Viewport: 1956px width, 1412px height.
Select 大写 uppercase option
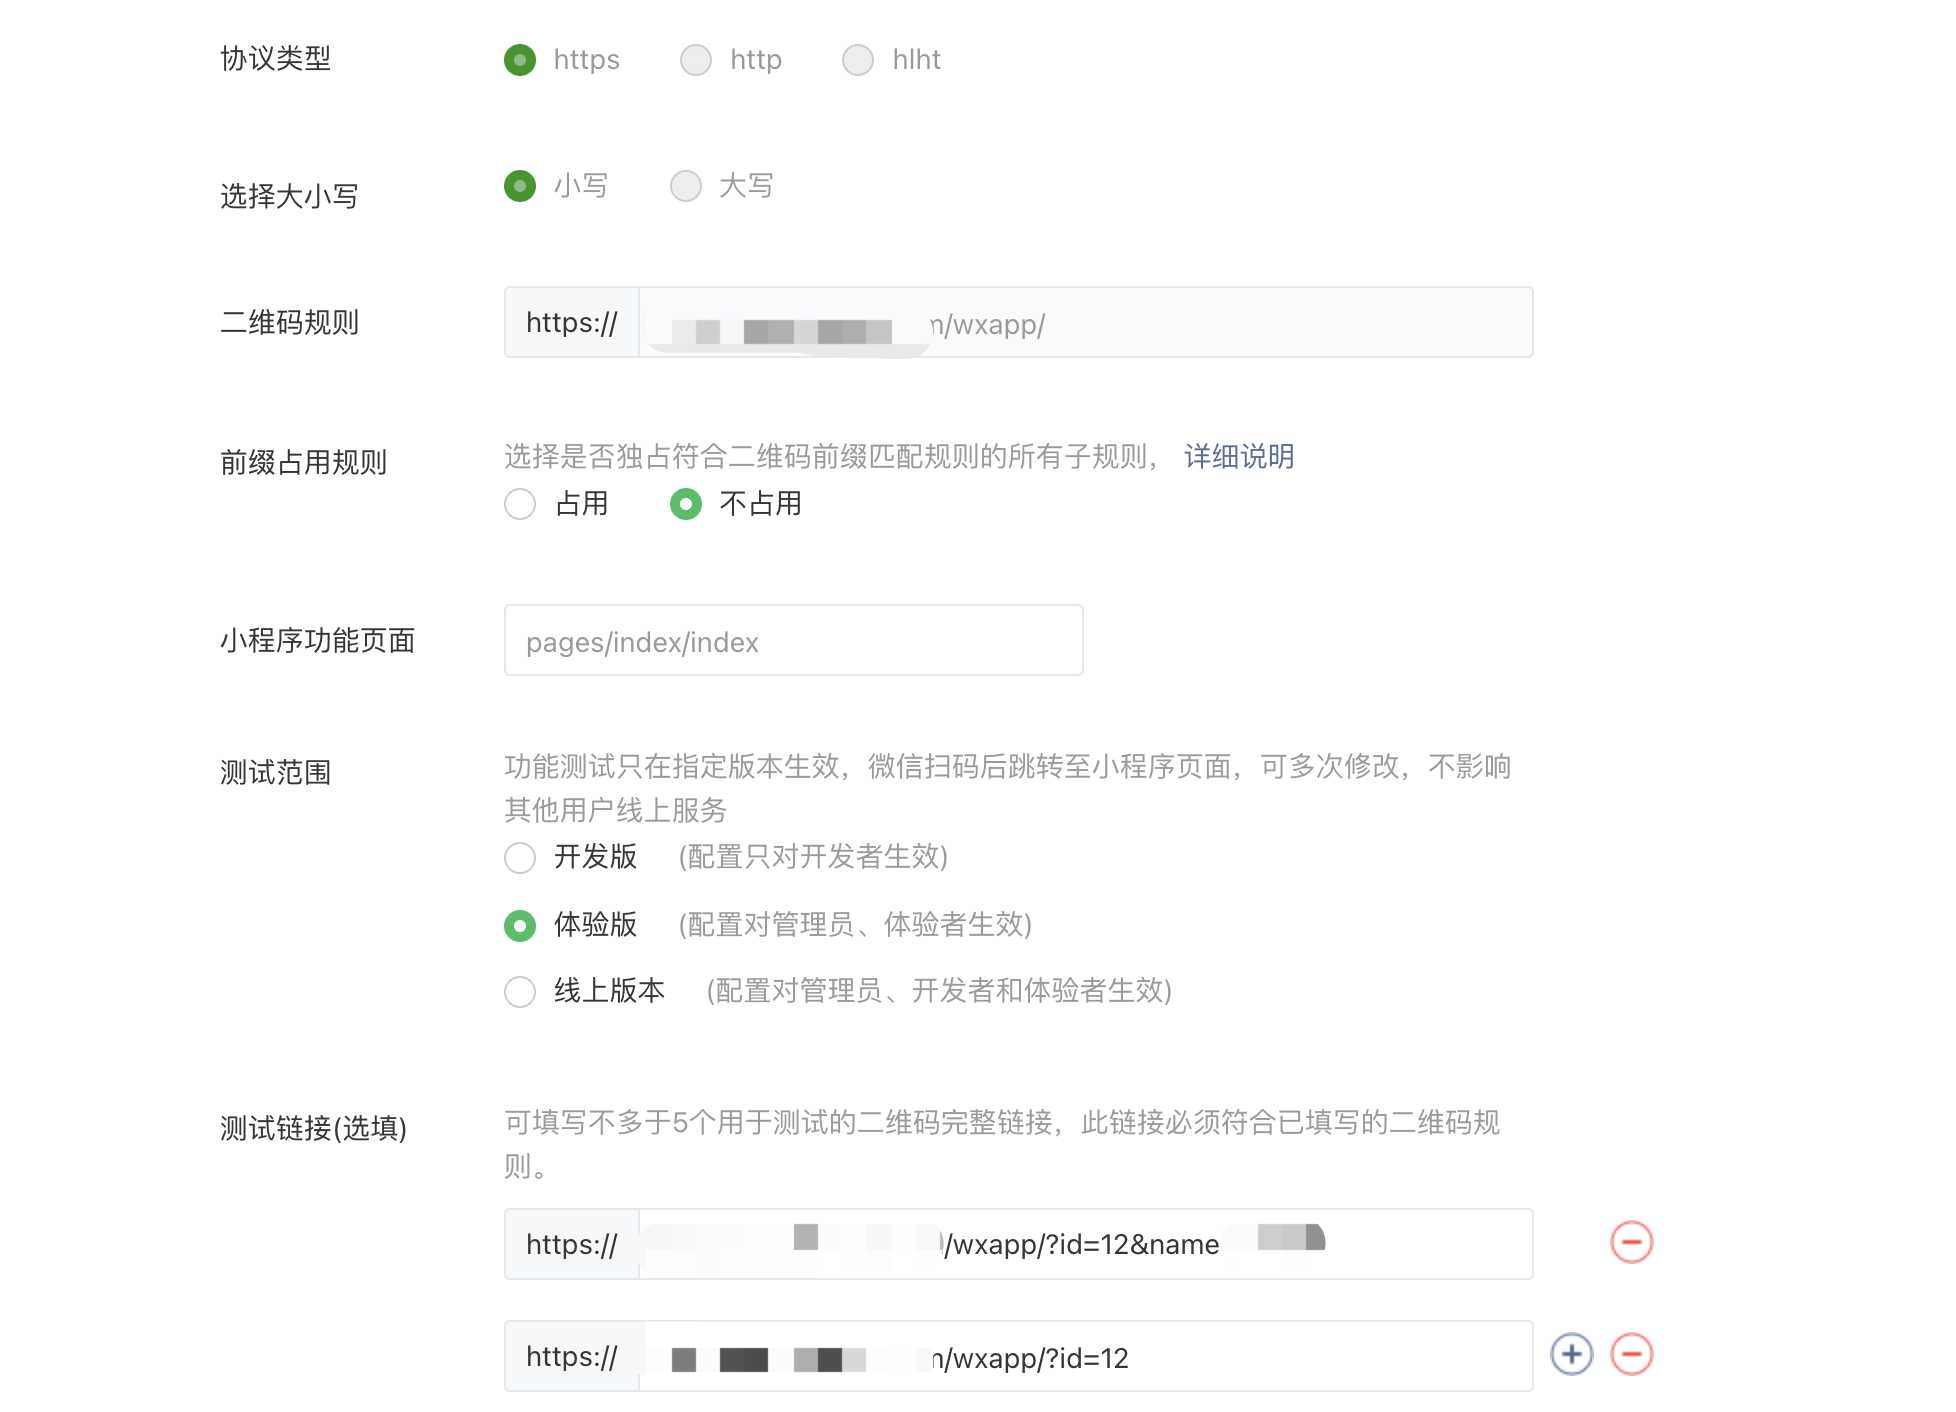click(x=686, y=186)
